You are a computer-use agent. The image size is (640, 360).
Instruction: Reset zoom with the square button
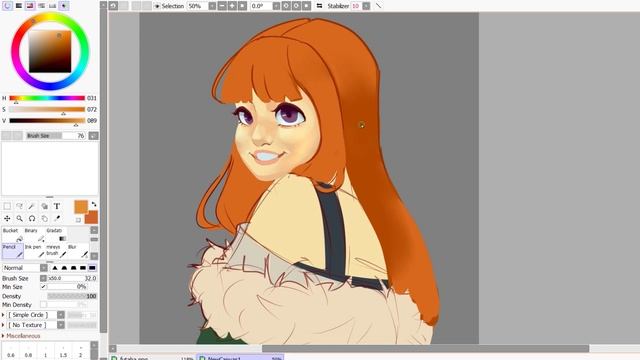tap(242, 6)
